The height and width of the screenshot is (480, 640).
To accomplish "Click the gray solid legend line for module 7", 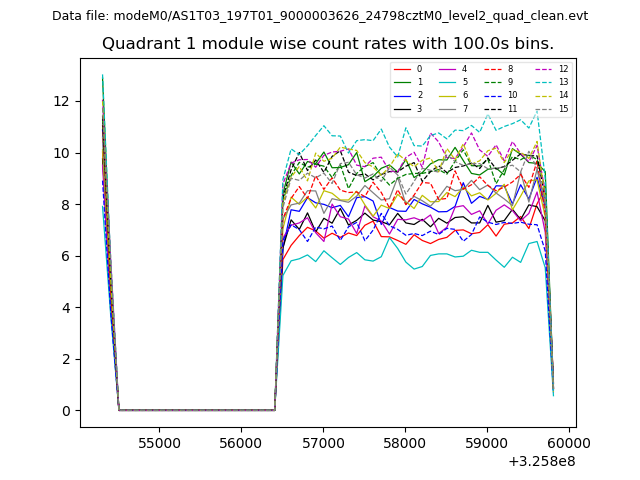I will (448, 108).
